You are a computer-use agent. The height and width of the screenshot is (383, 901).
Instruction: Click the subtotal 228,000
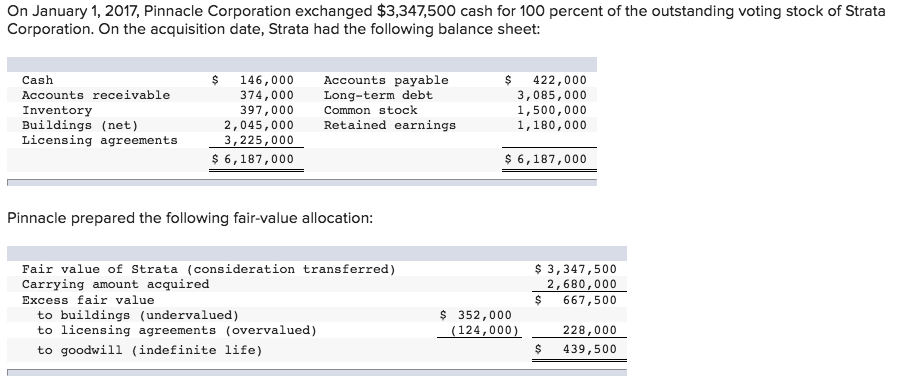point(590,330)
